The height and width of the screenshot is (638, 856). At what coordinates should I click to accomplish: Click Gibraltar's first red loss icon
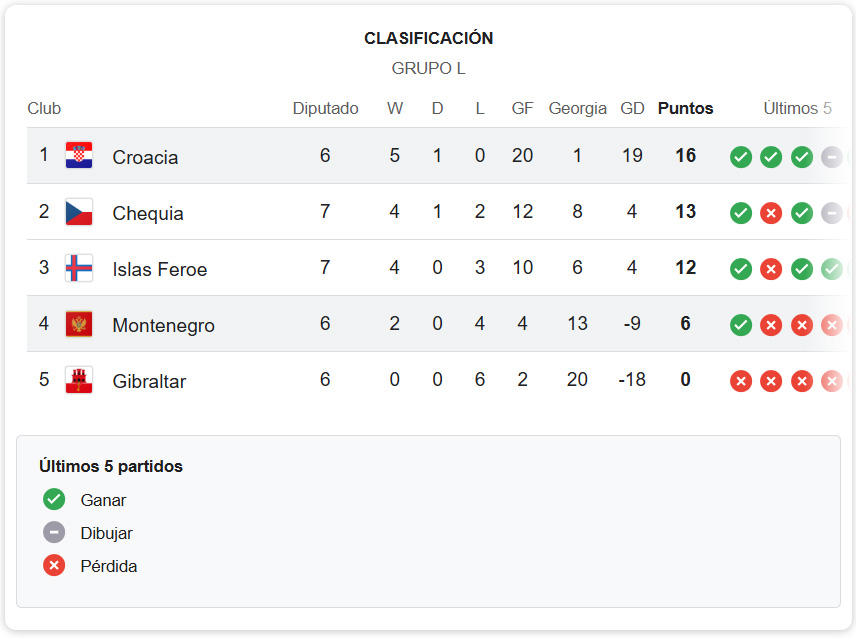point(741,381)
